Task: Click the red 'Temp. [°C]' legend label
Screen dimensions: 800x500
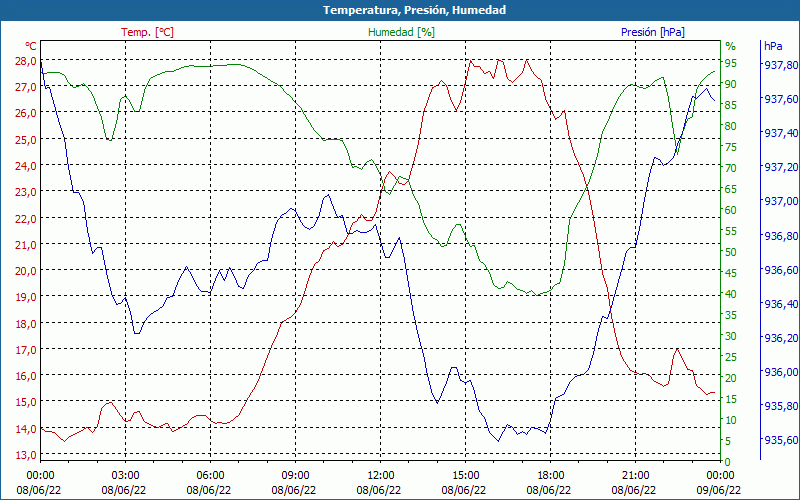Action: [x=147, y=32]
